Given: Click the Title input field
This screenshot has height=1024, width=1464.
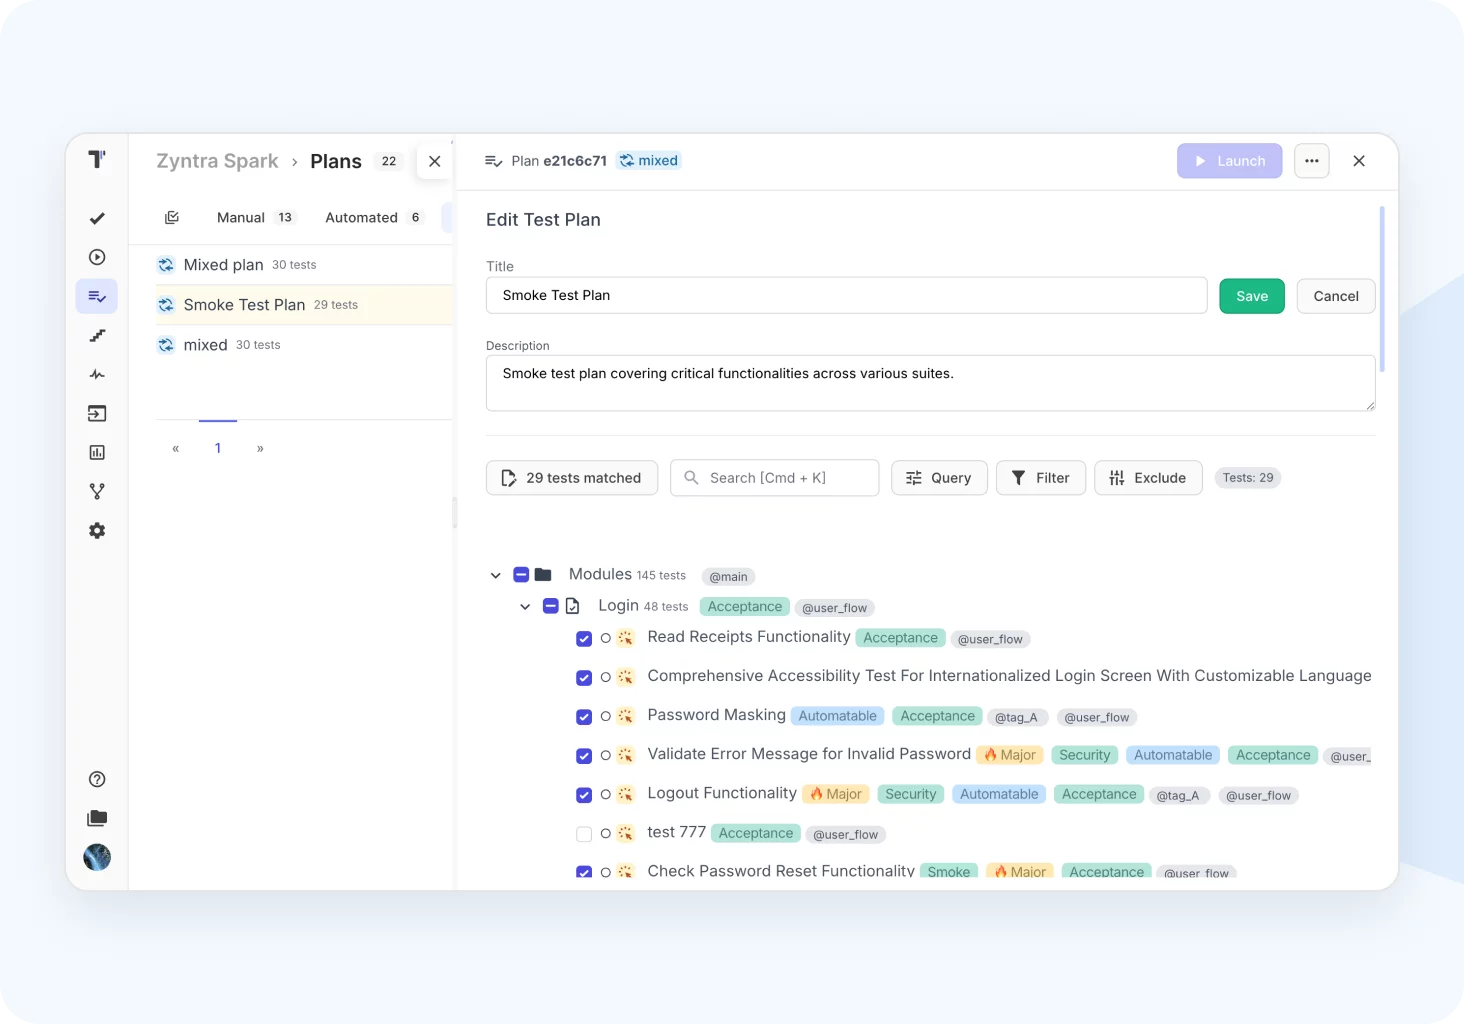Looking at the screenshot, I should coord(846,296).
